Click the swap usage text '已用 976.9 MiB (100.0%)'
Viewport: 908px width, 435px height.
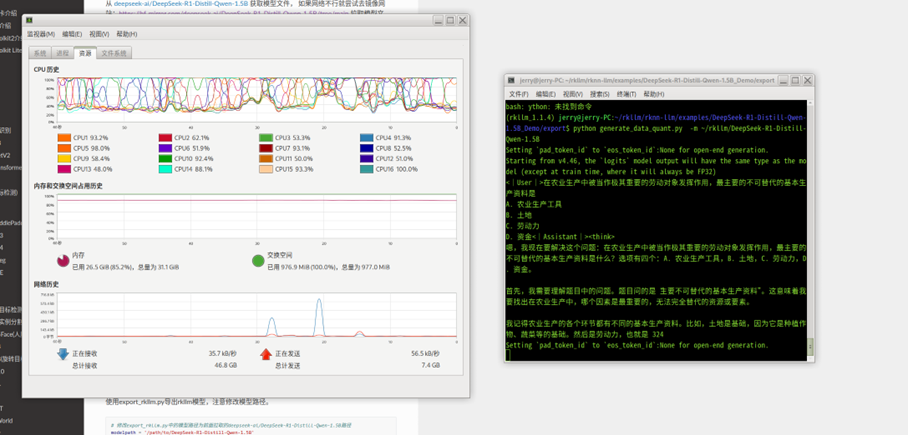pos(303,268)
